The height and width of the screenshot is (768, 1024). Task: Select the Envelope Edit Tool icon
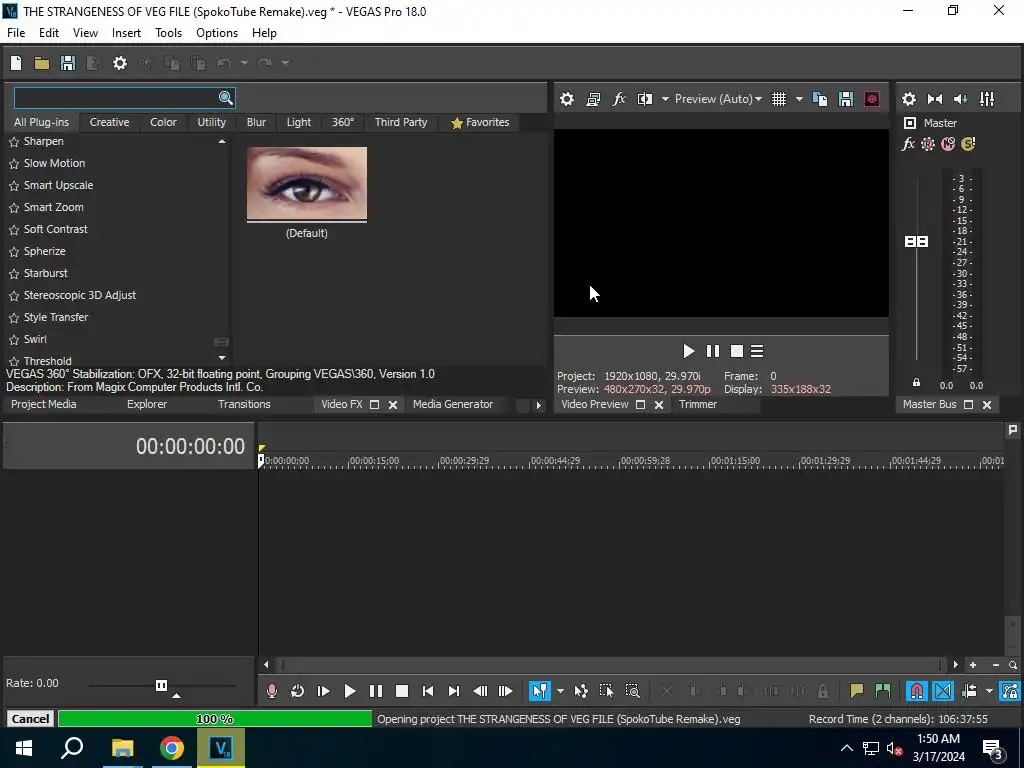click(x=581, y=691)
